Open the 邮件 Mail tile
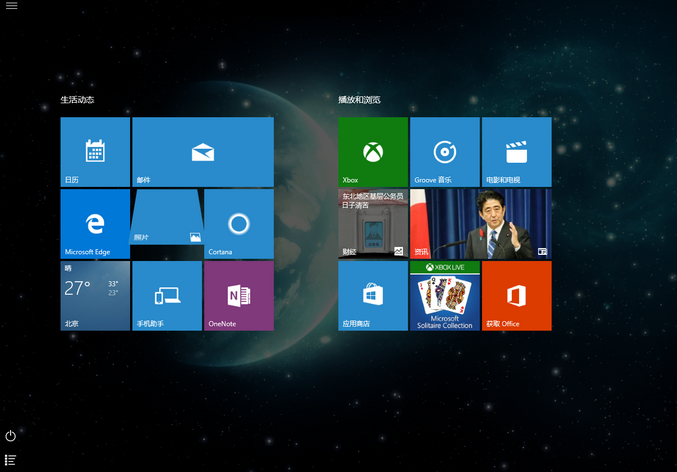677x472 pixels. point(203,152)
